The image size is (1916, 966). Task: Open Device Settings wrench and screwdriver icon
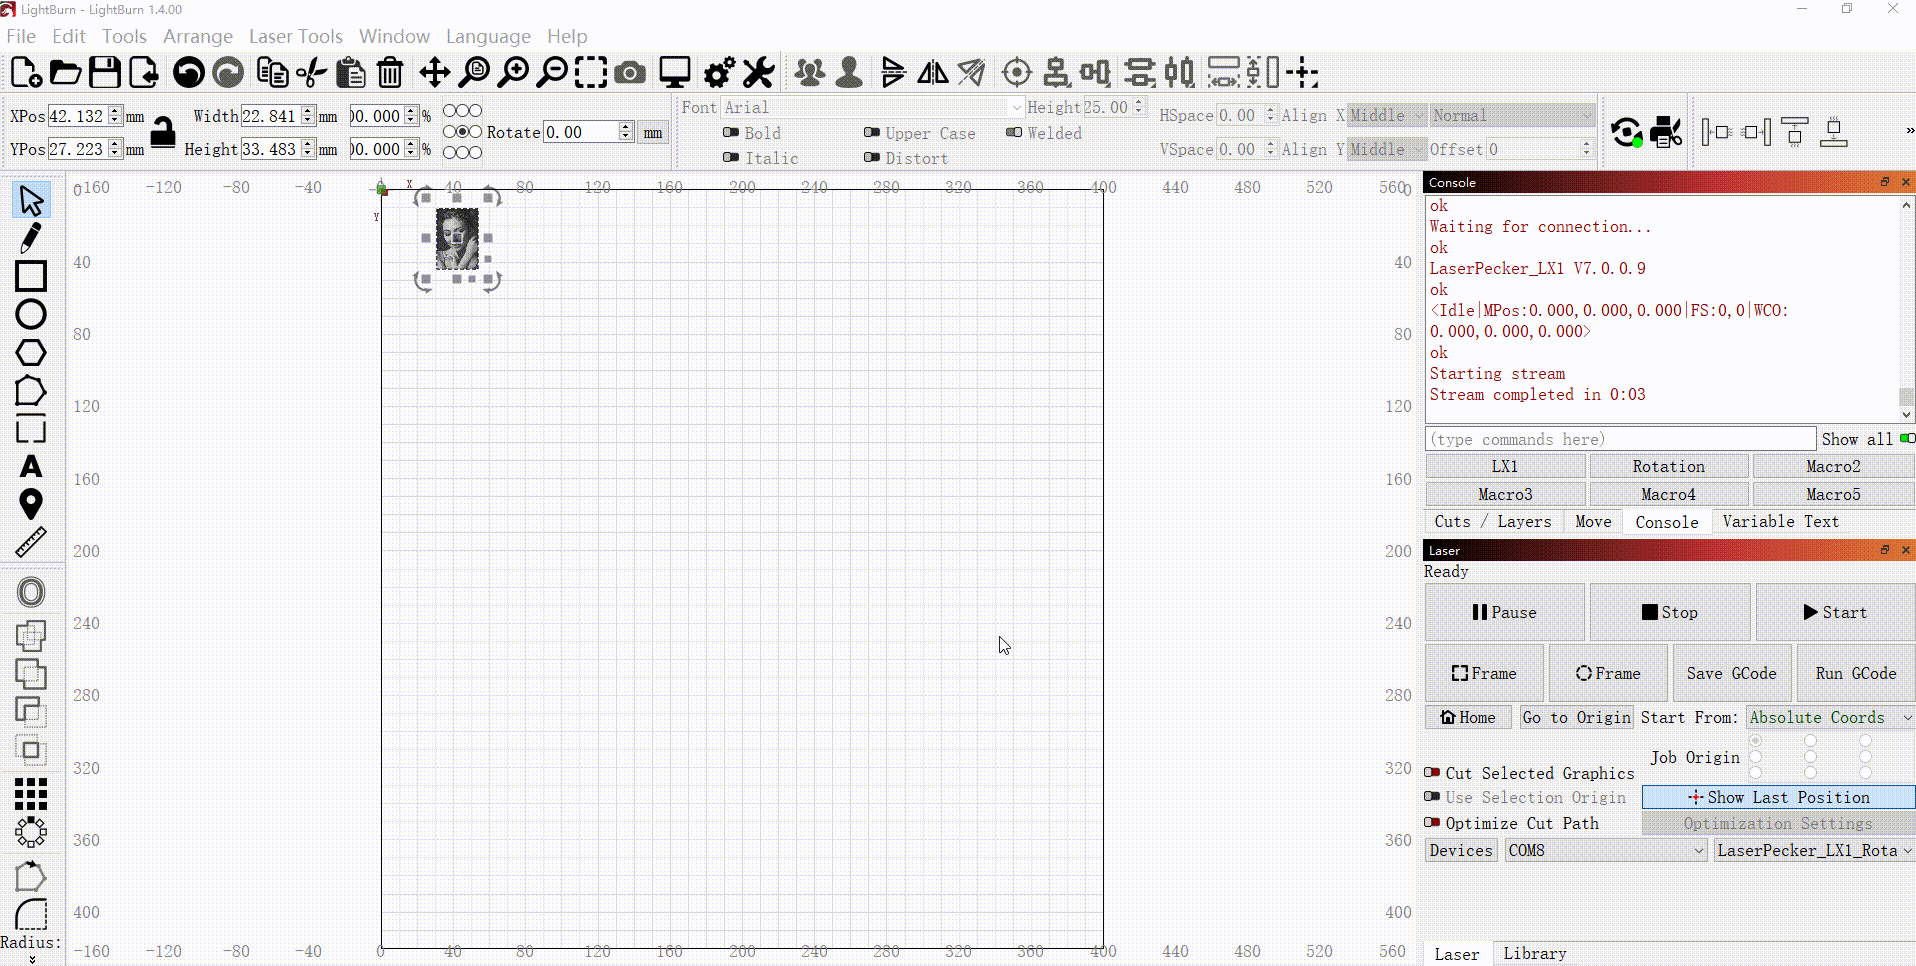[x=759, y=72]
